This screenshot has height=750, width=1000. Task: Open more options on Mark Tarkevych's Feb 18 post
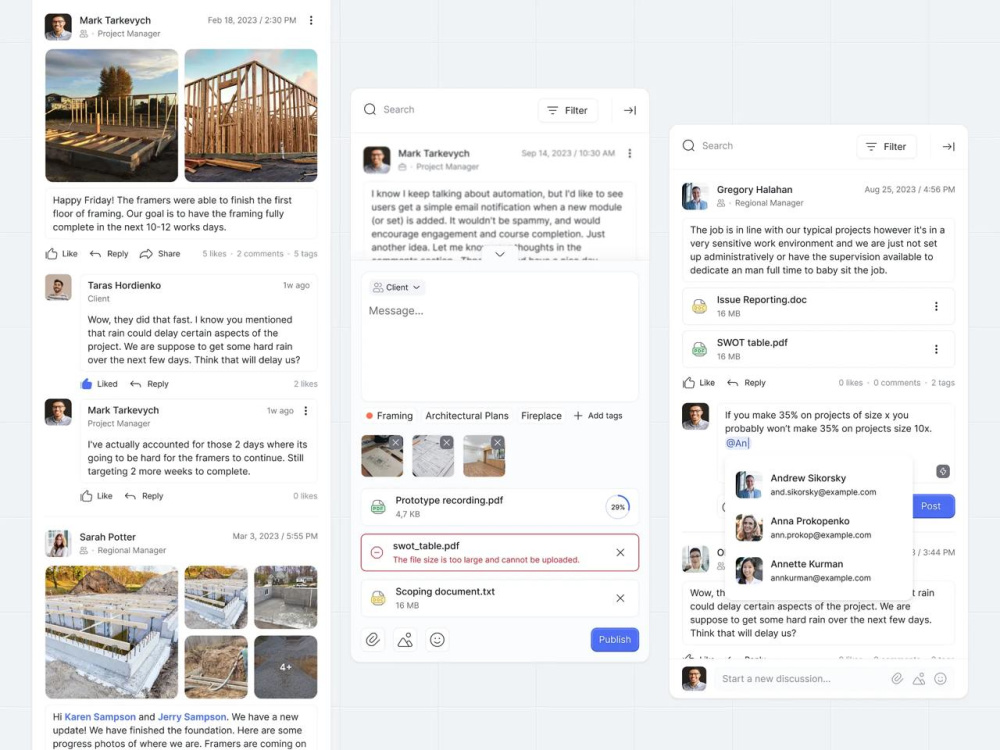pyautogui.click(x=311, y=20)
